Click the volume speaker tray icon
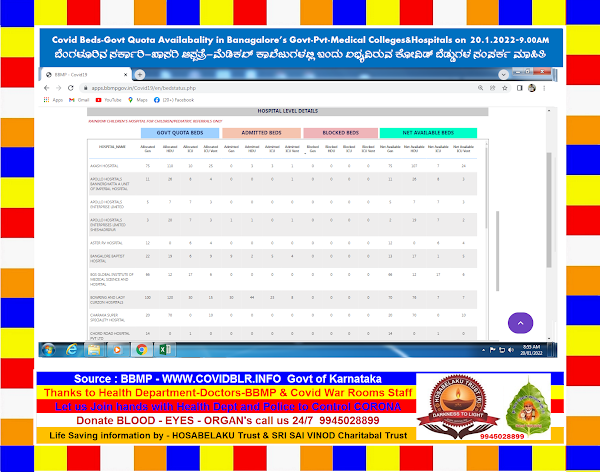The width and height of the screenshot is (600, 472). [511, 350]
